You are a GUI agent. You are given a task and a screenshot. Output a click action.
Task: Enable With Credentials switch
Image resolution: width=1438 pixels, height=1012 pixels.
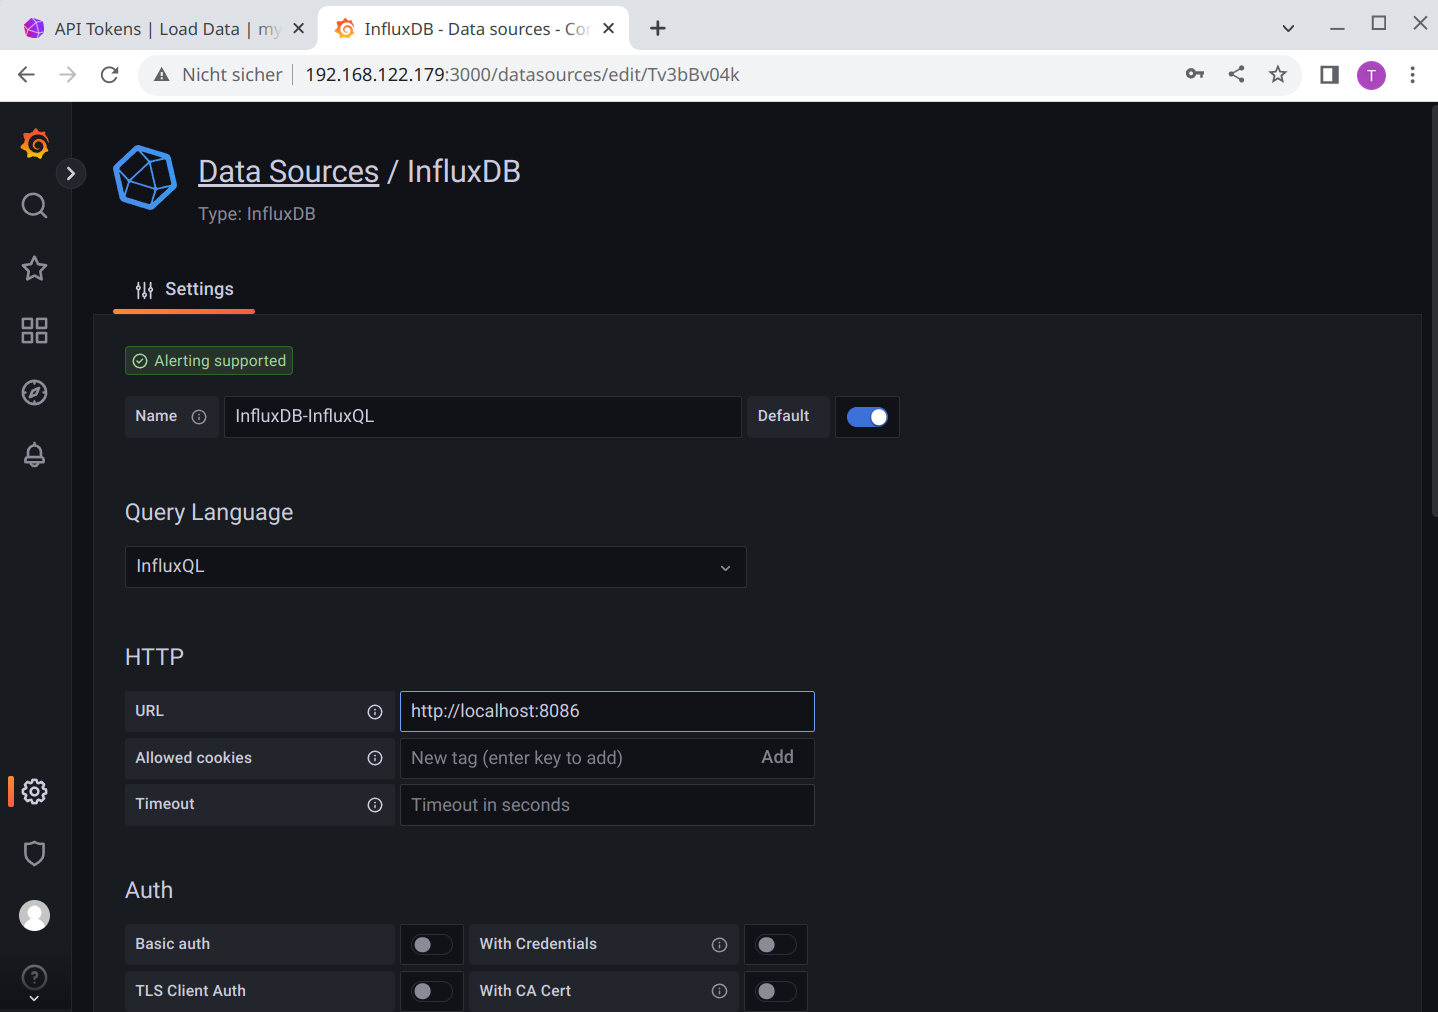[x=776, y=945]
